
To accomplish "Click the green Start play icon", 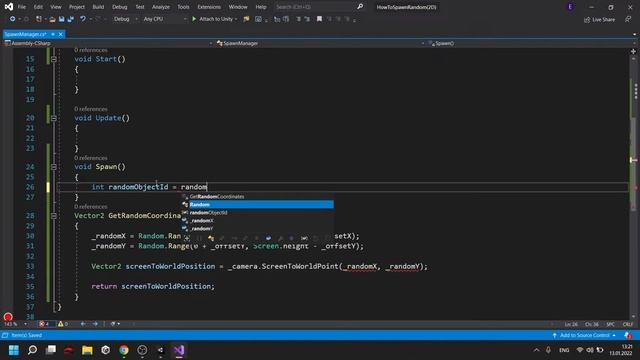I will coord(194,19).
